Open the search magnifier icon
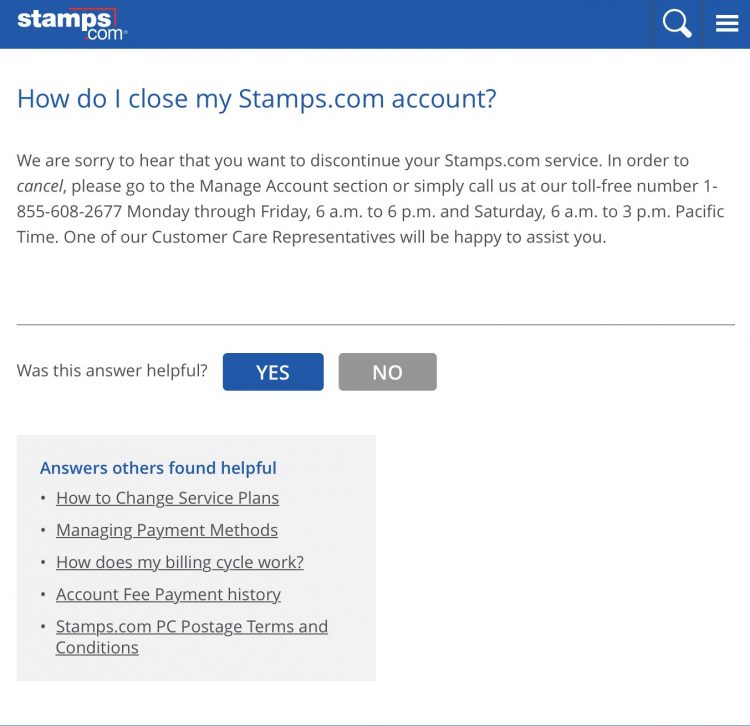The image size is (750, 726). [677, 23]
